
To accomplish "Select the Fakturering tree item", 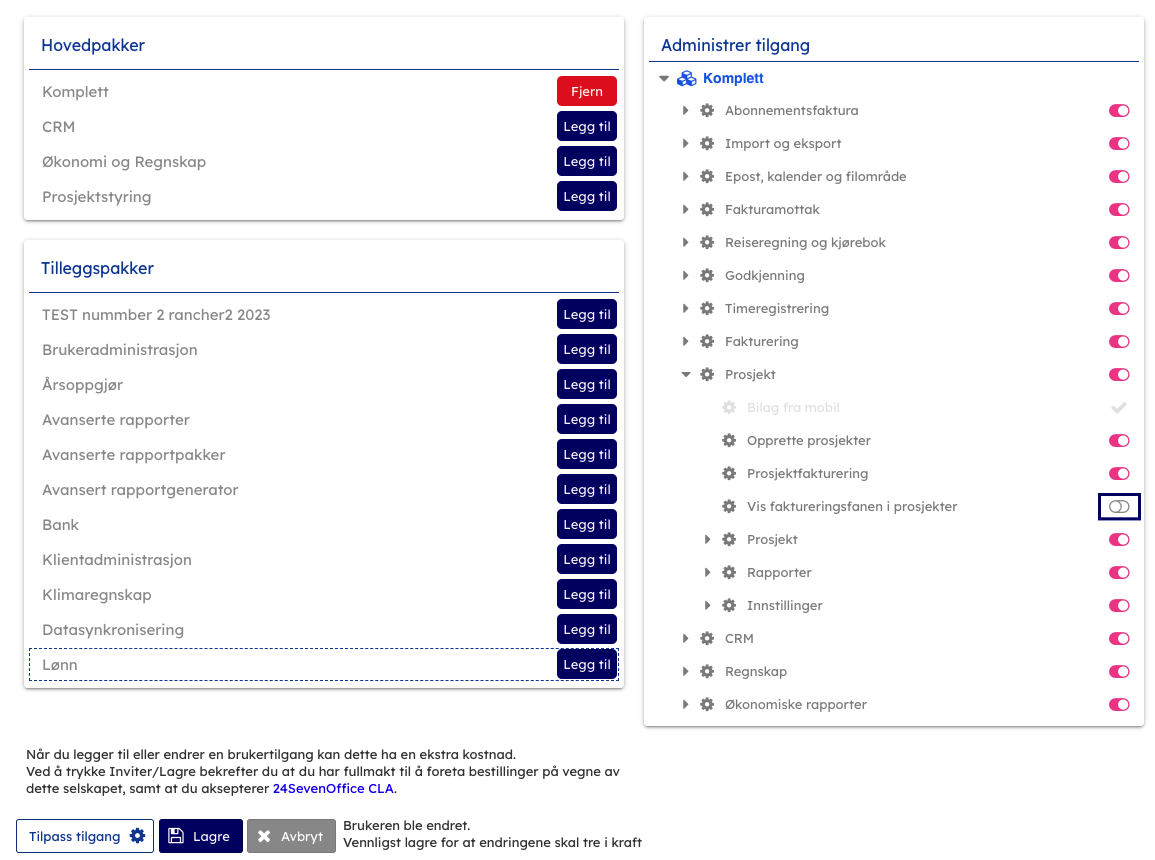I will [761, 342].
